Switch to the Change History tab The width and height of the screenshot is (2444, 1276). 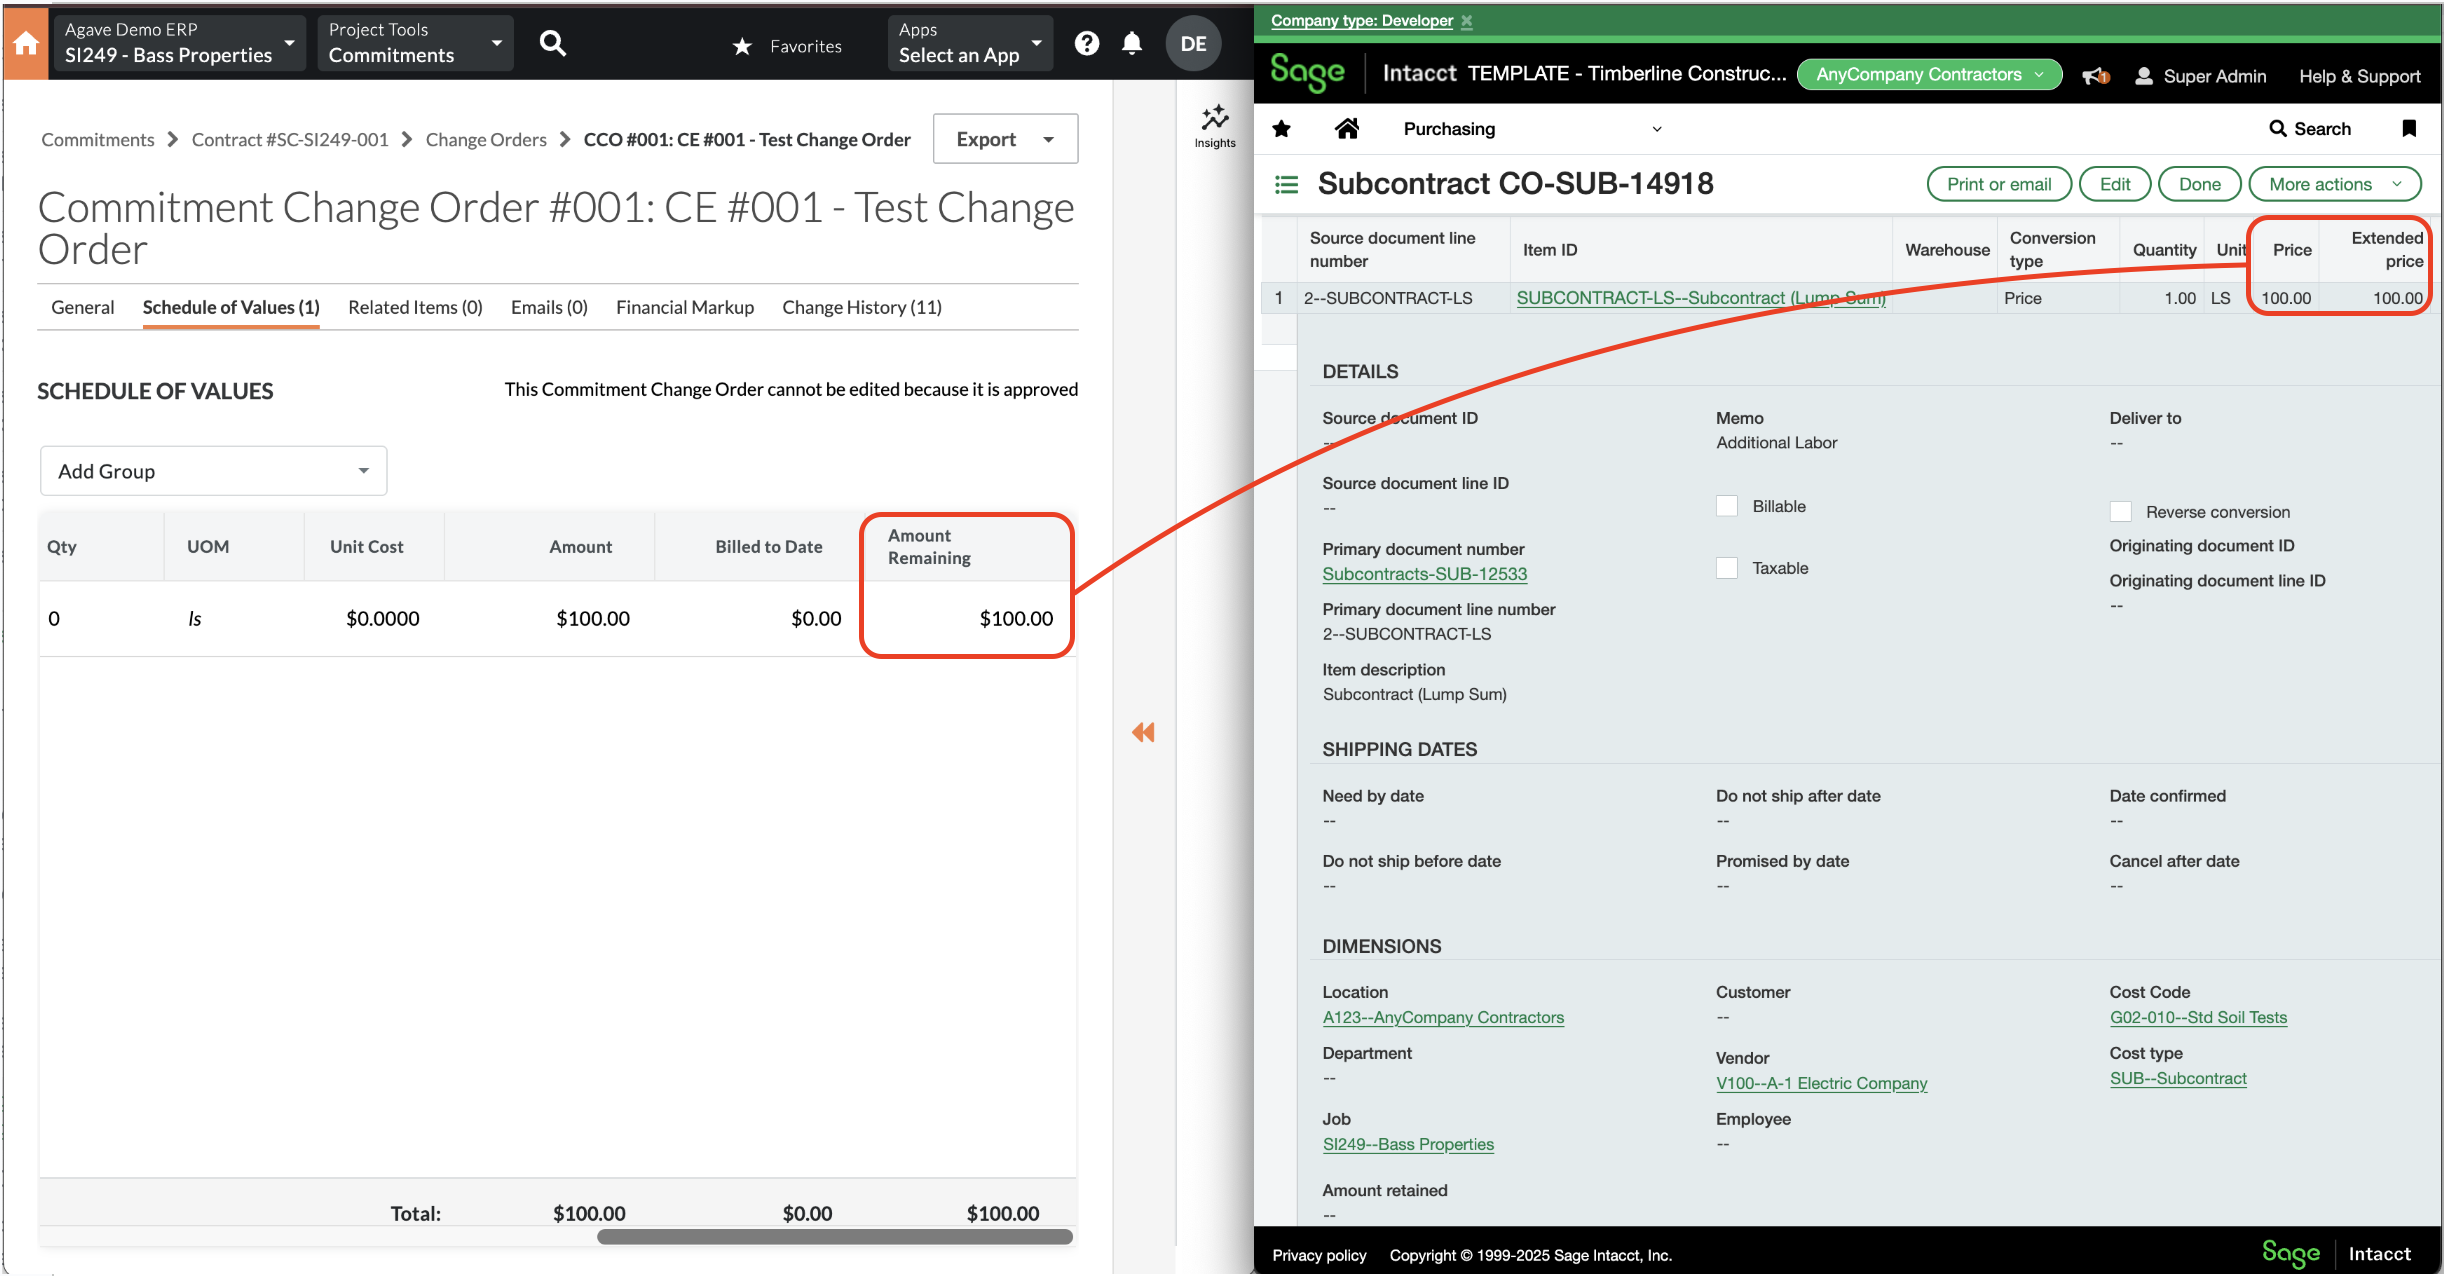tap(861, 307)
